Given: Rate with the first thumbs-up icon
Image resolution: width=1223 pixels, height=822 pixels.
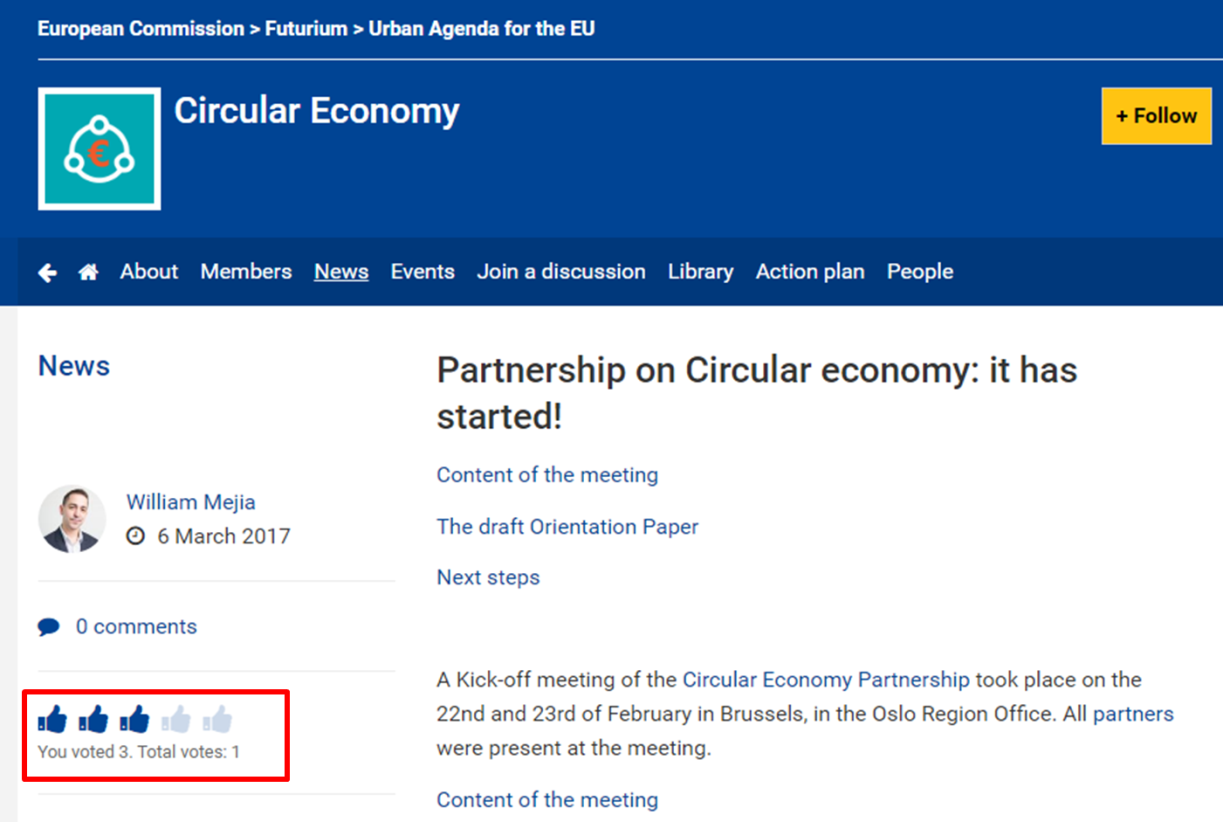Looking at the screenshot, I should (52, 718).
